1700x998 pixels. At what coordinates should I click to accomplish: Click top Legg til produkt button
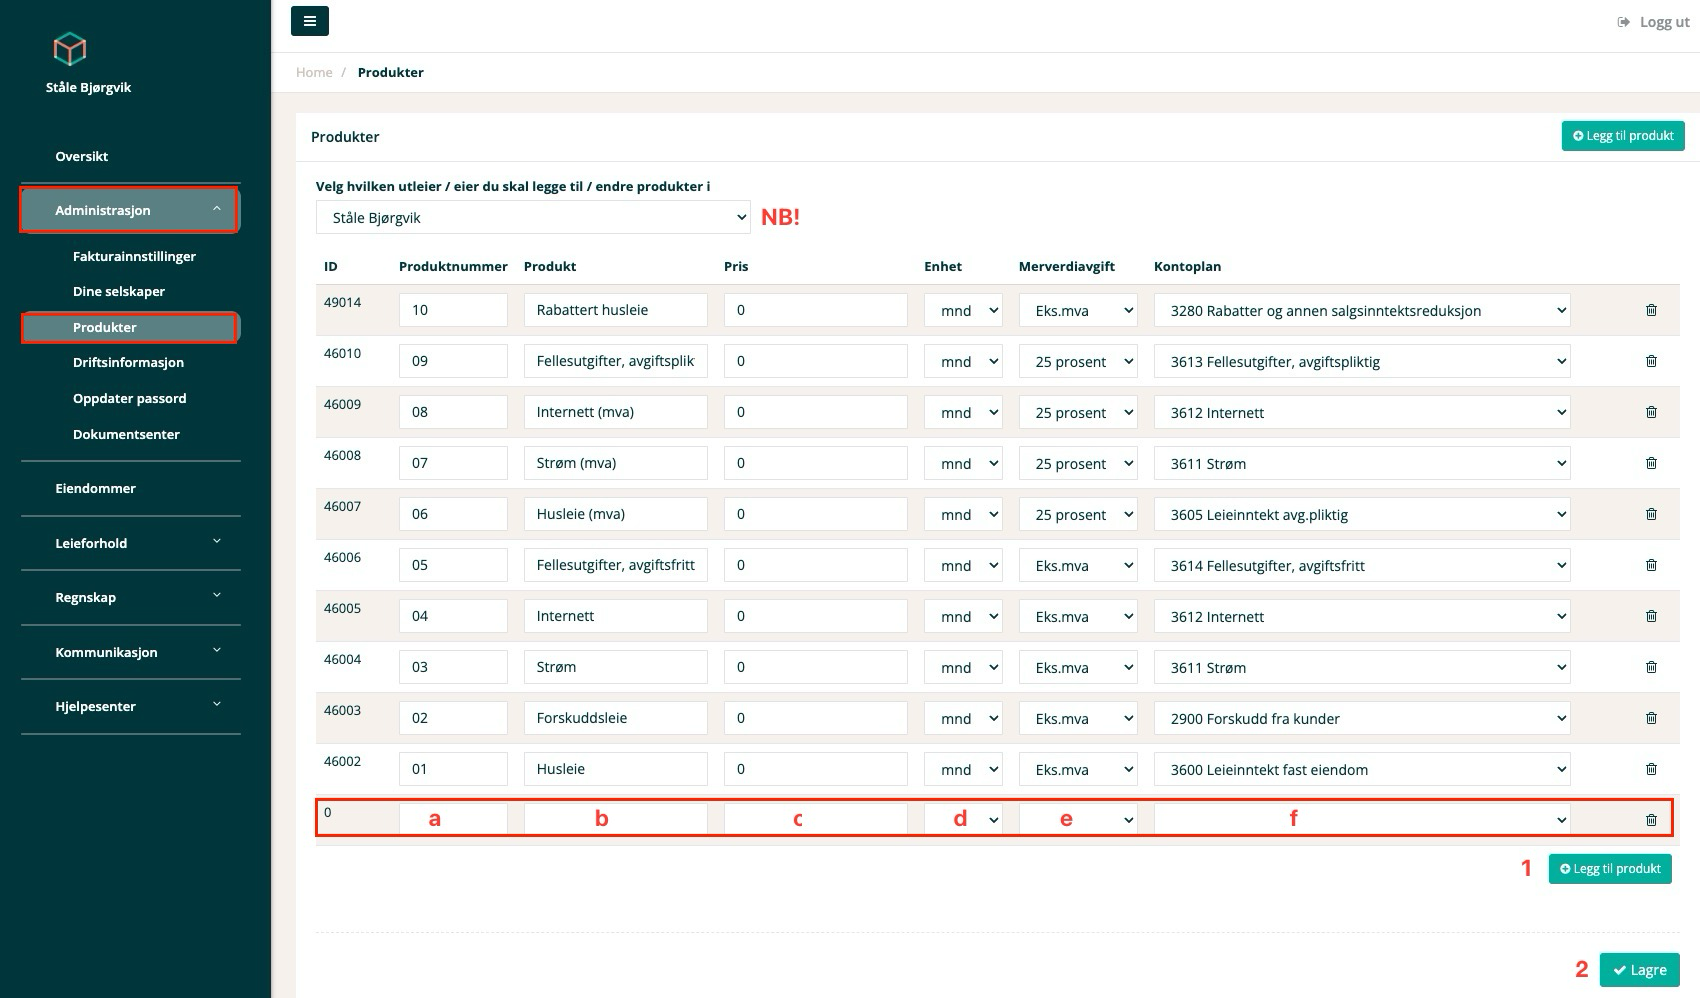pos(1623,136)
